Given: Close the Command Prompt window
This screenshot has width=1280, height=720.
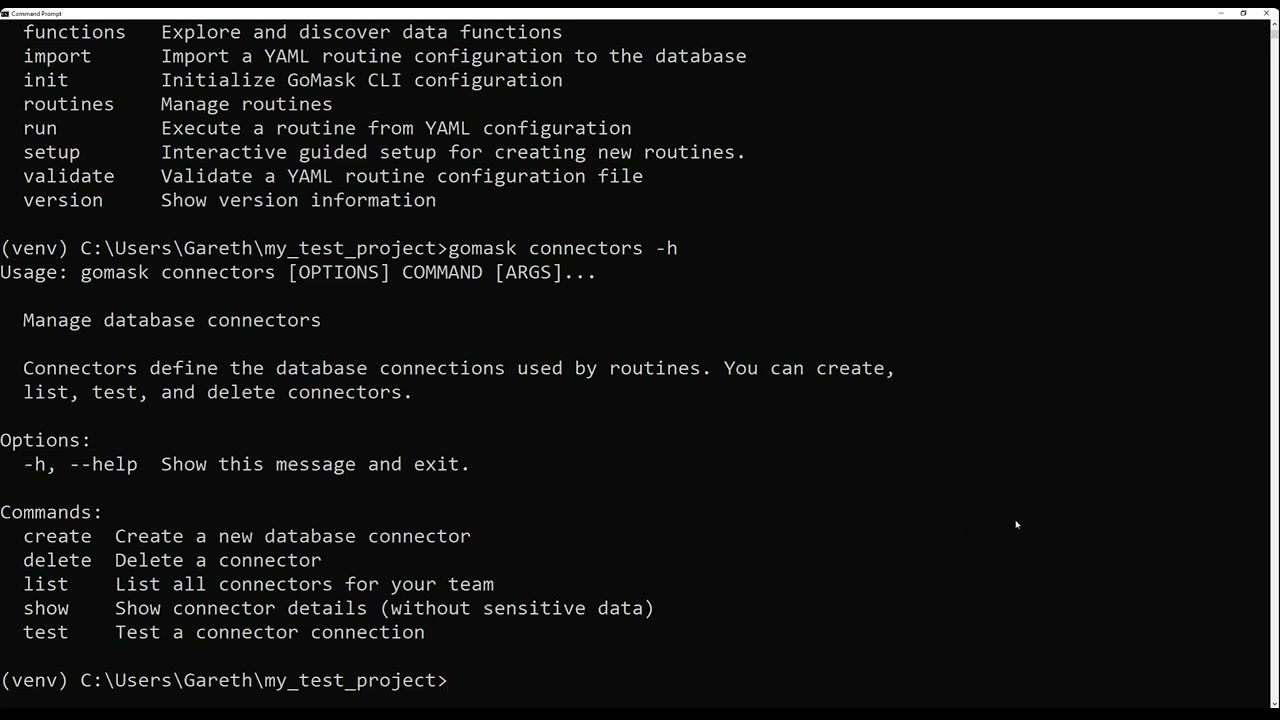Looking at the screenshot, I should (x=1267, y=13).
